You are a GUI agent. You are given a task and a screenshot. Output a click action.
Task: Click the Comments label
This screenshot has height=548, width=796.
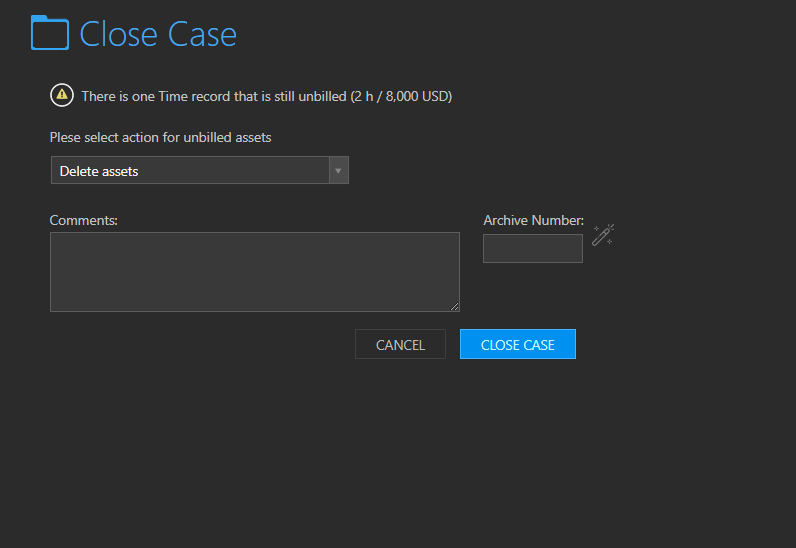click(x=84, y=220)
